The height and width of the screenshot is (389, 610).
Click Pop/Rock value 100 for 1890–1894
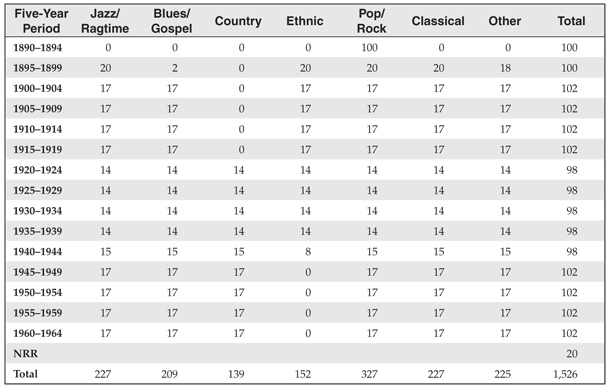click(370, 47)
